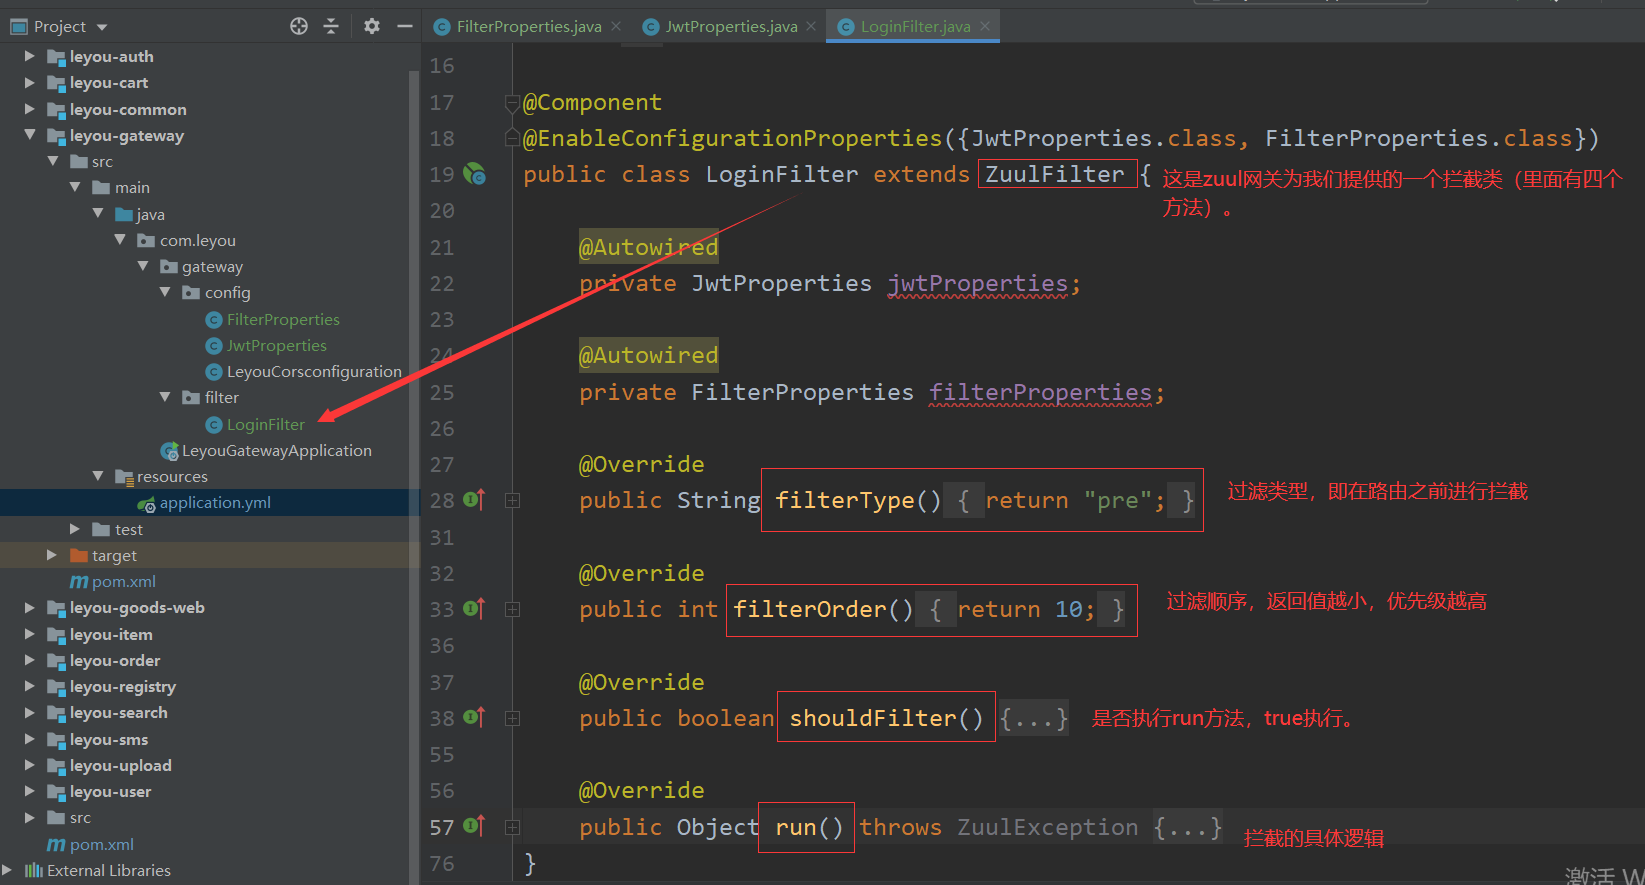Select the leyou-order module
The image size is (1645, 885).
[115, 660]
